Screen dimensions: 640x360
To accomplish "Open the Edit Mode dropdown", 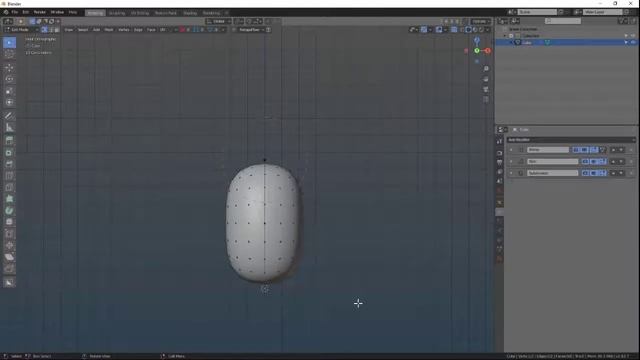I will point(21,30).
